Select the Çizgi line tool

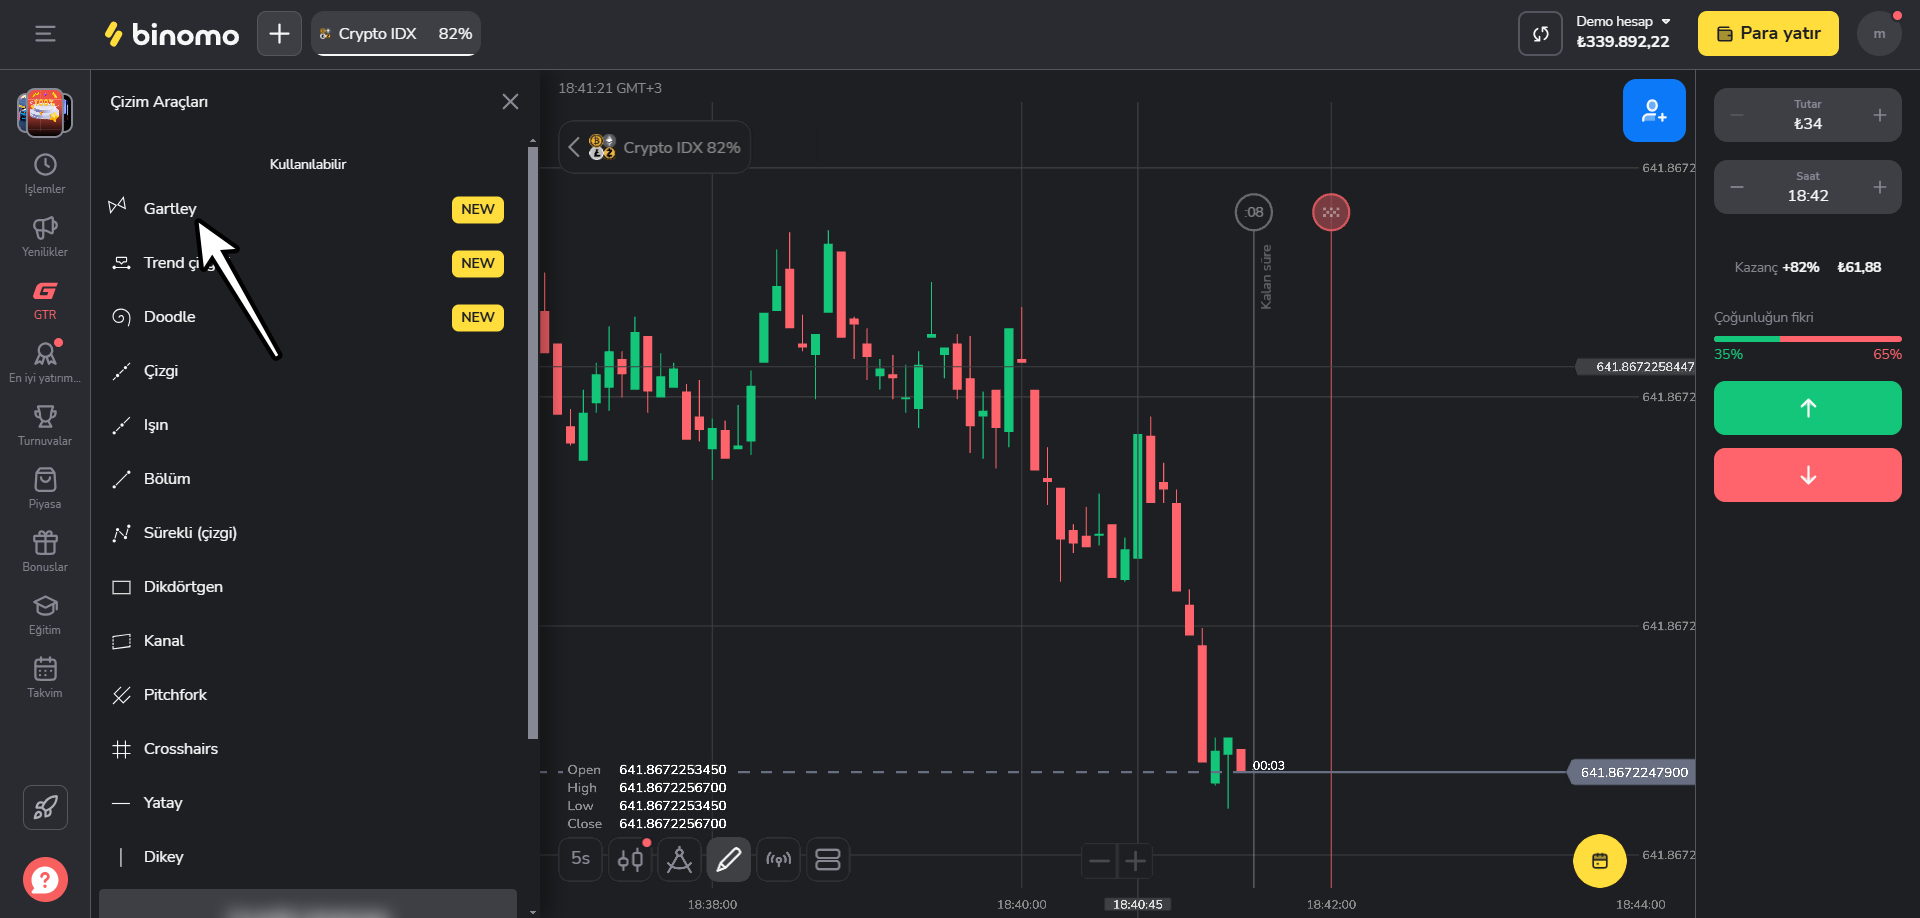[307, 371]
